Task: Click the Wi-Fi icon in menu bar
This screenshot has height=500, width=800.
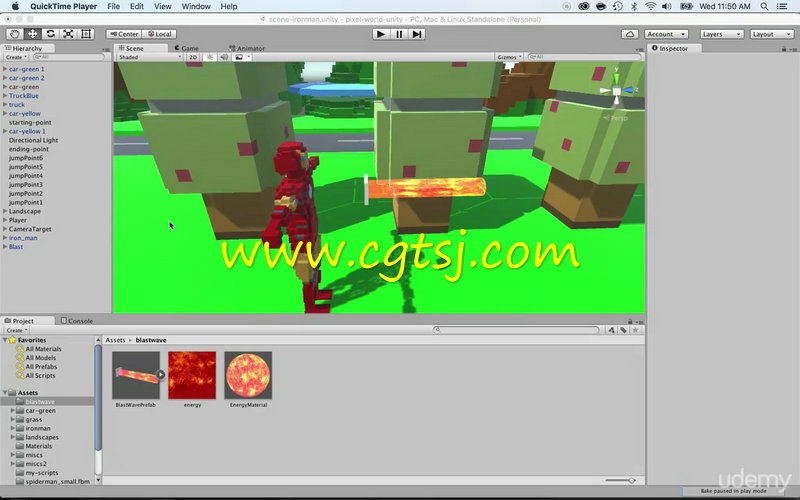Action: 650,6
